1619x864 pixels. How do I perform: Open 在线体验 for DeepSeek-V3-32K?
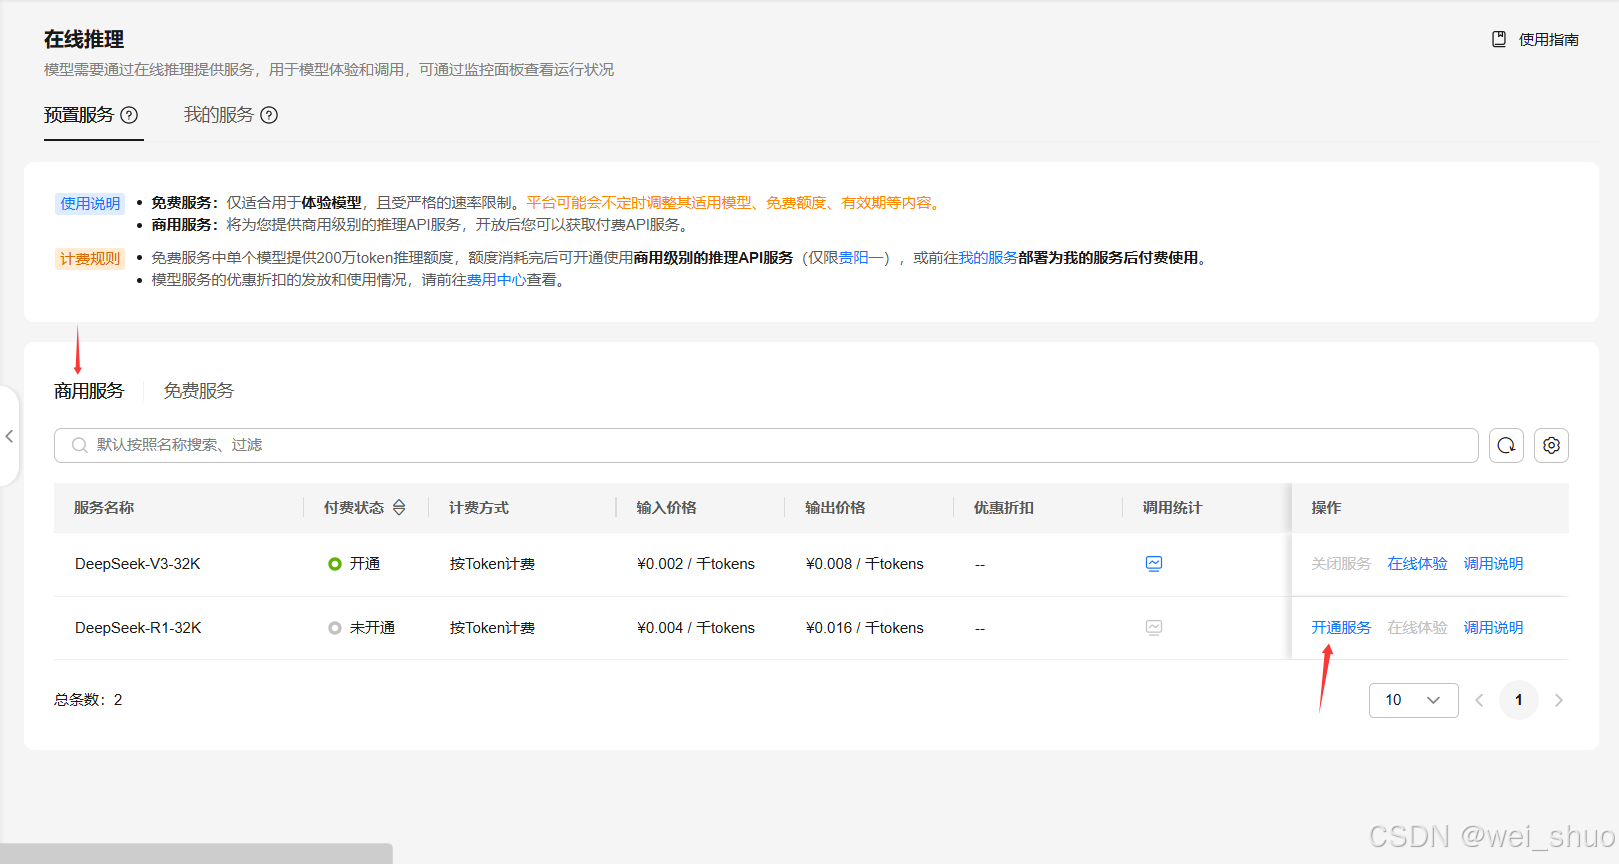click(1417, 564)
